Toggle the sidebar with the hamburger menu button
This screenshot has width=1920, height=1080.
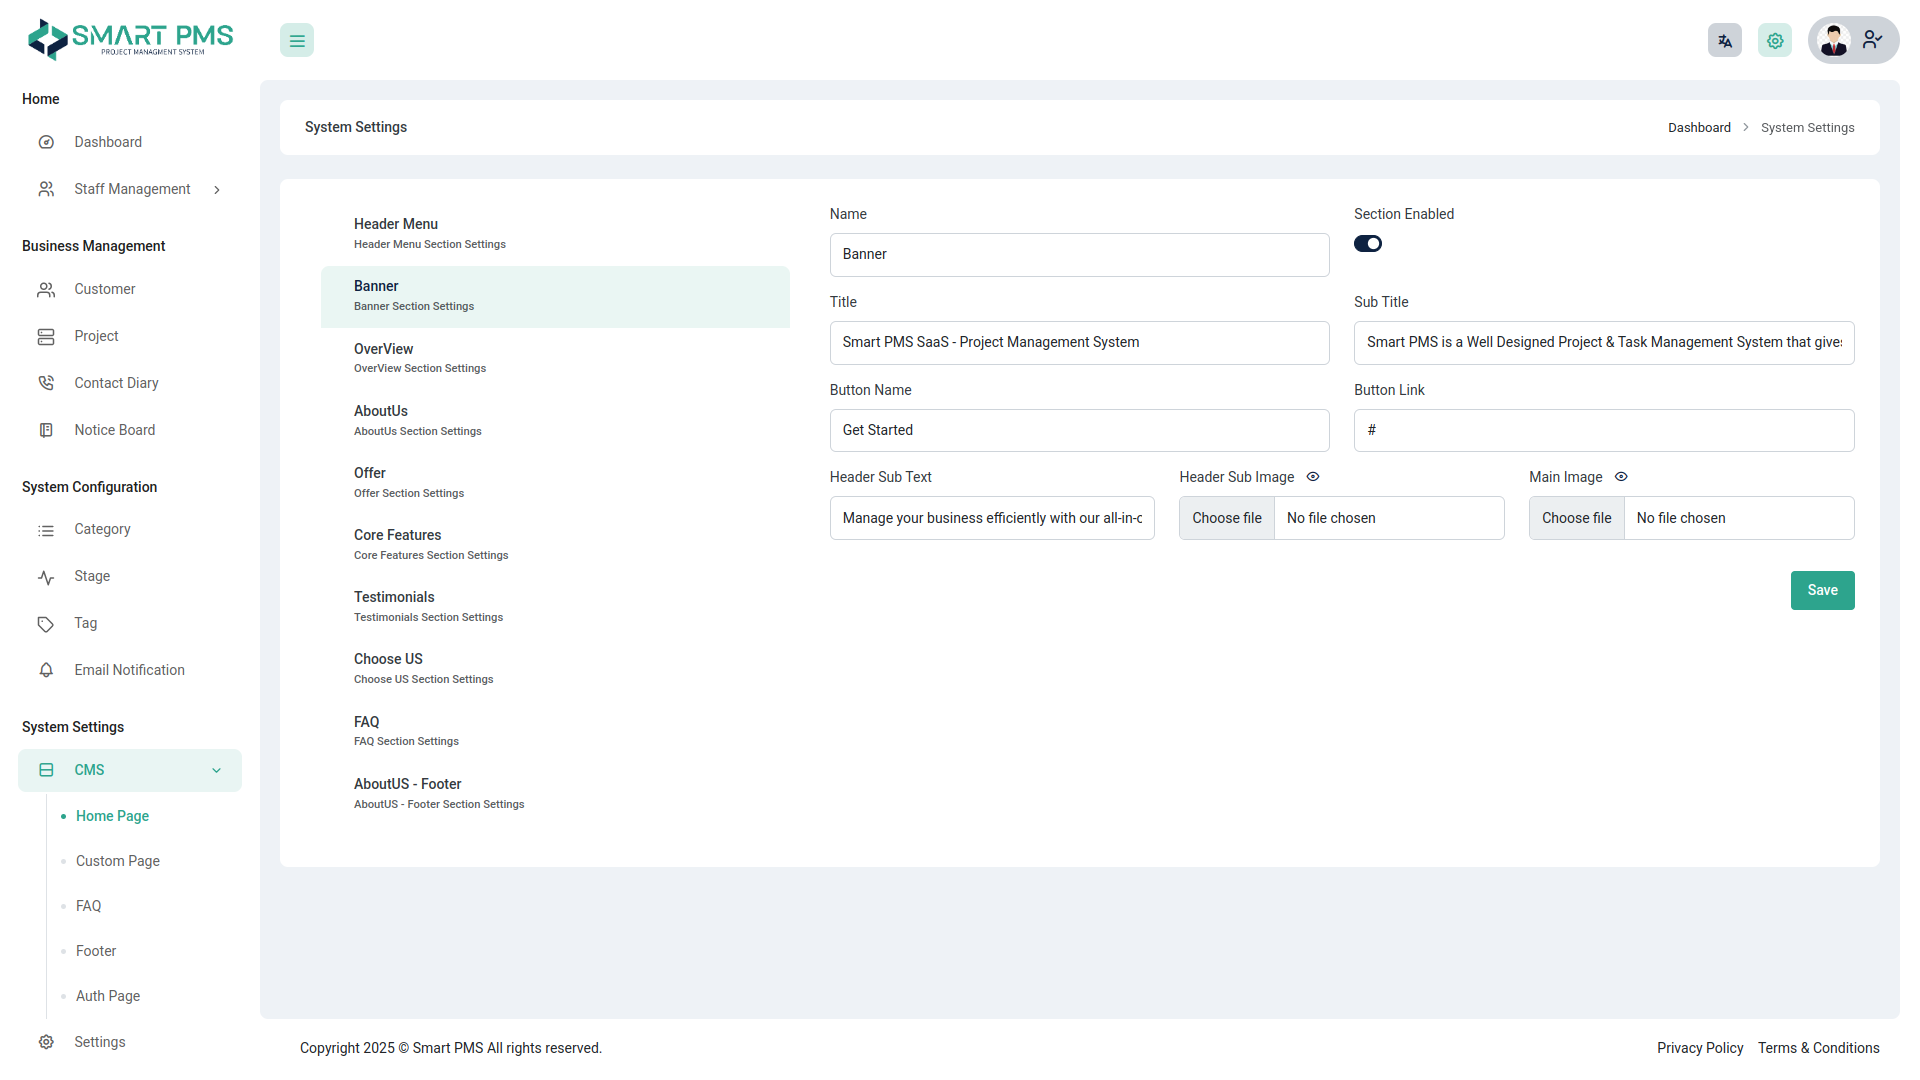pos(296,40)
